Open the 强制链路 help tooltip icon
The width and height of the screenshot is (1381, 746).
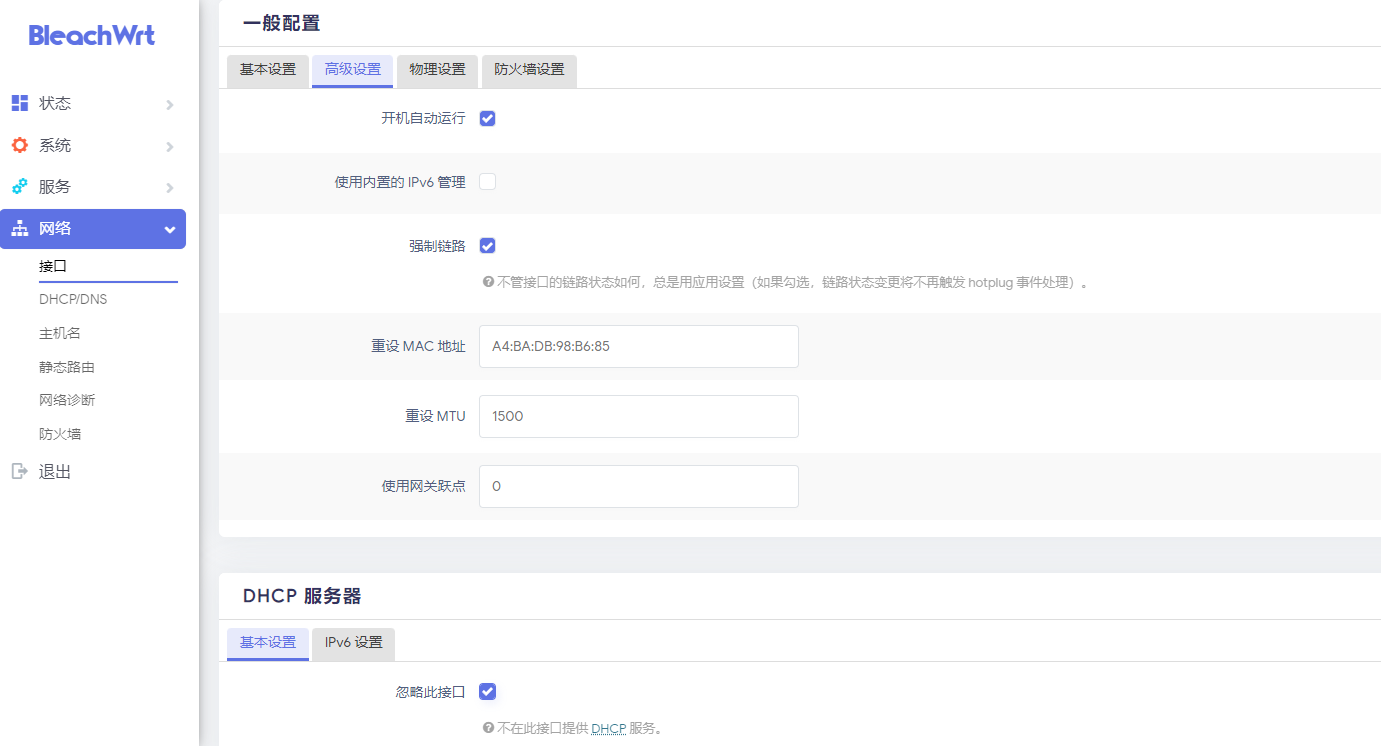(489, 282)
